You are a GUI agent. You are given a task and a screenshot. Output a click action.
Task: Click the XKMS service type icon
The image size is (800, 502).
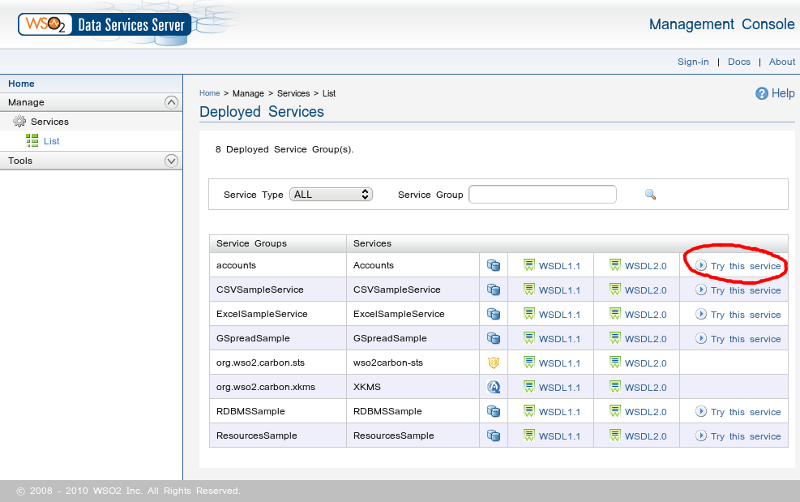[493, 387]
